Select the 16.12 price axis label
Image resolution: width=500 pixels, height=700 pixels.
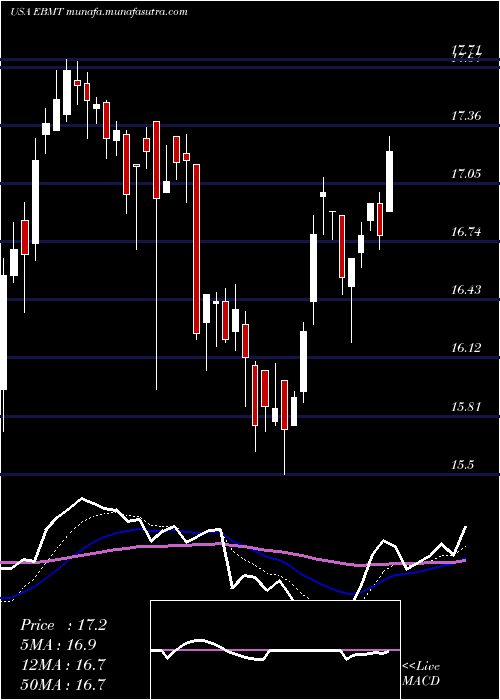[466, 348]
